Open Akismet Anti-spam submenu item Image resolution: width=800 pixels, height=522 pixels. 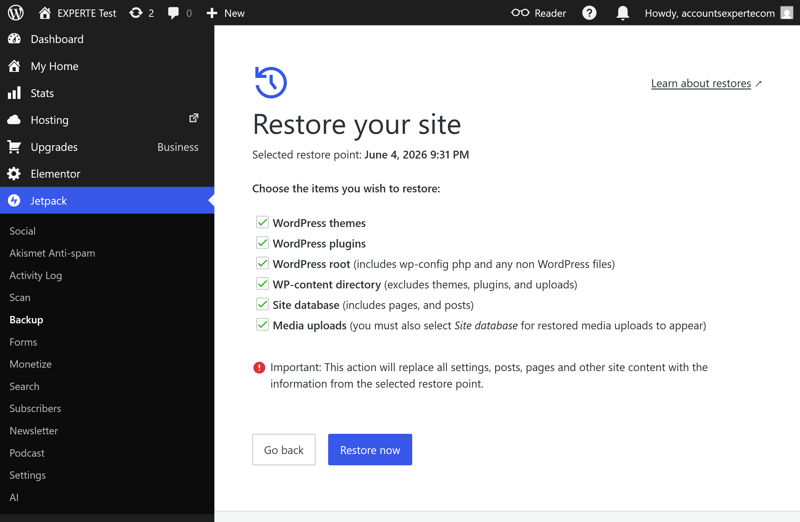[52, 253]
